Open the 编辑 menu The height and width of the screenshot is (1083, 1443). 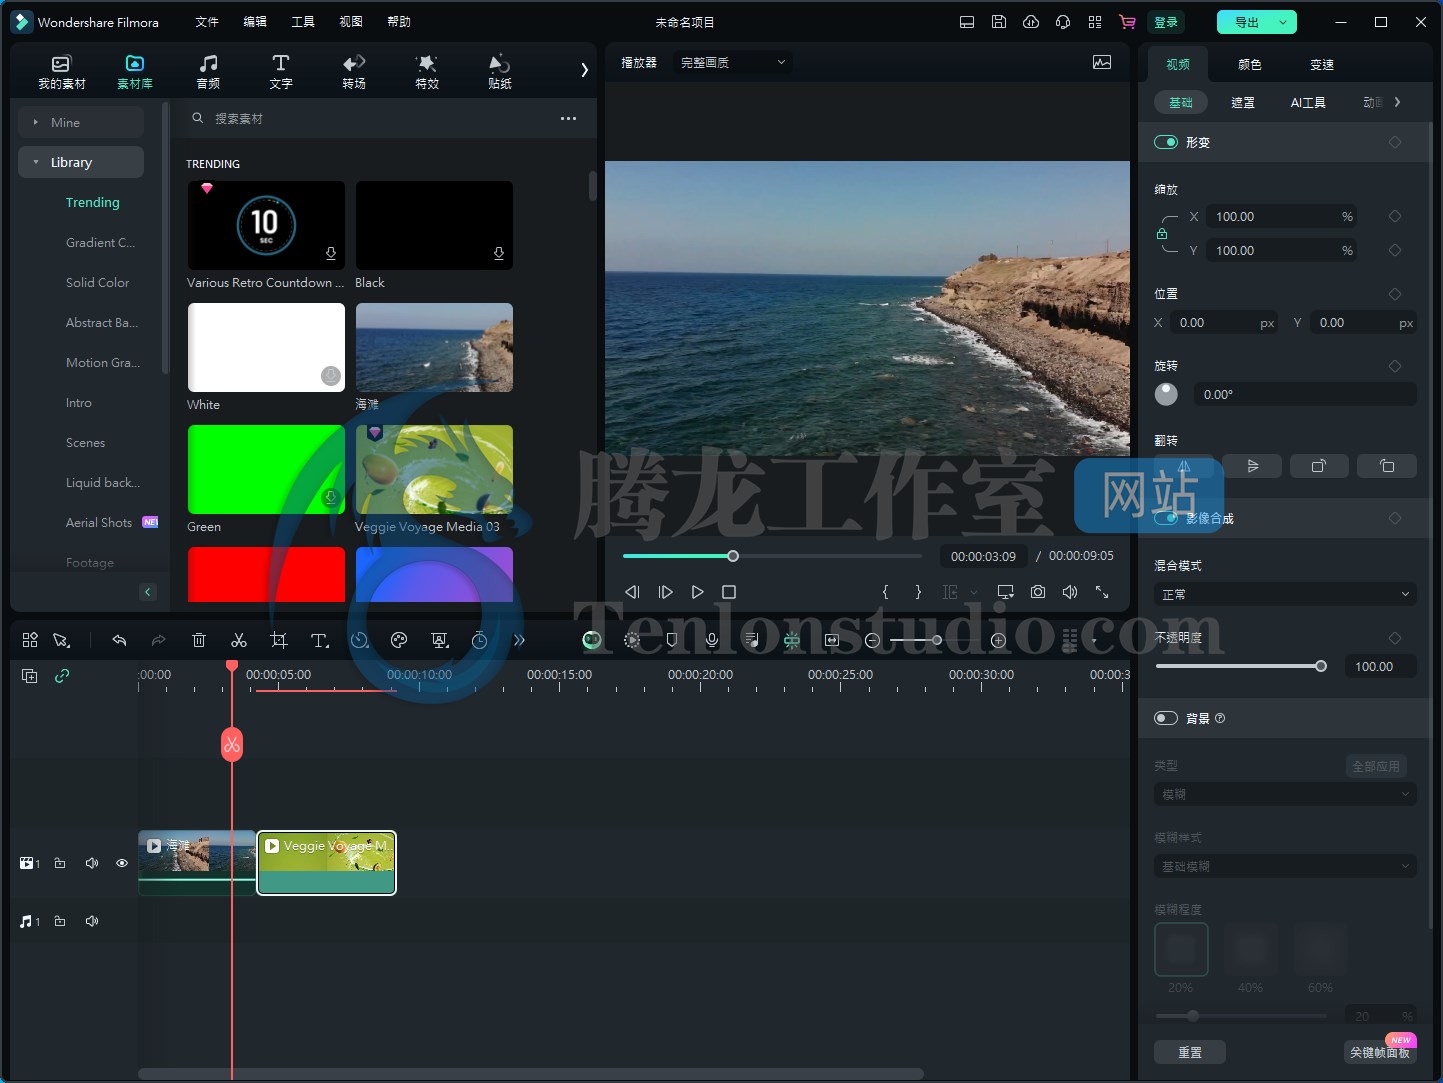click(255, 22)
